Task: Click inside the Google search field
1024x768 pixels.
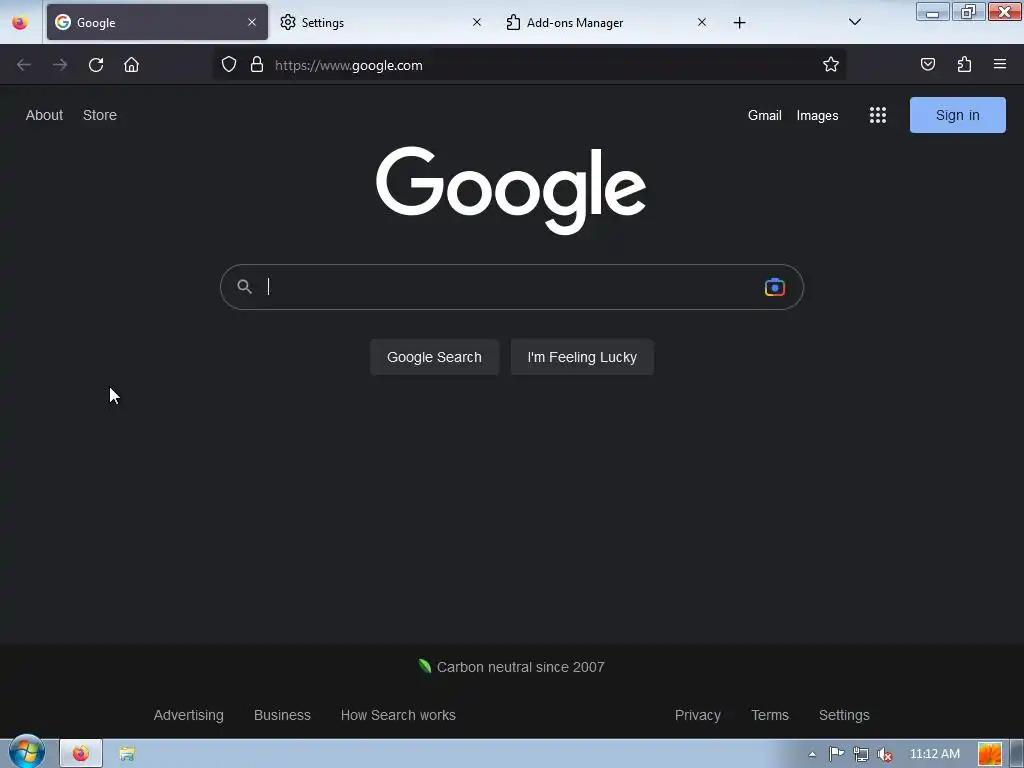Action: point(512,287)
